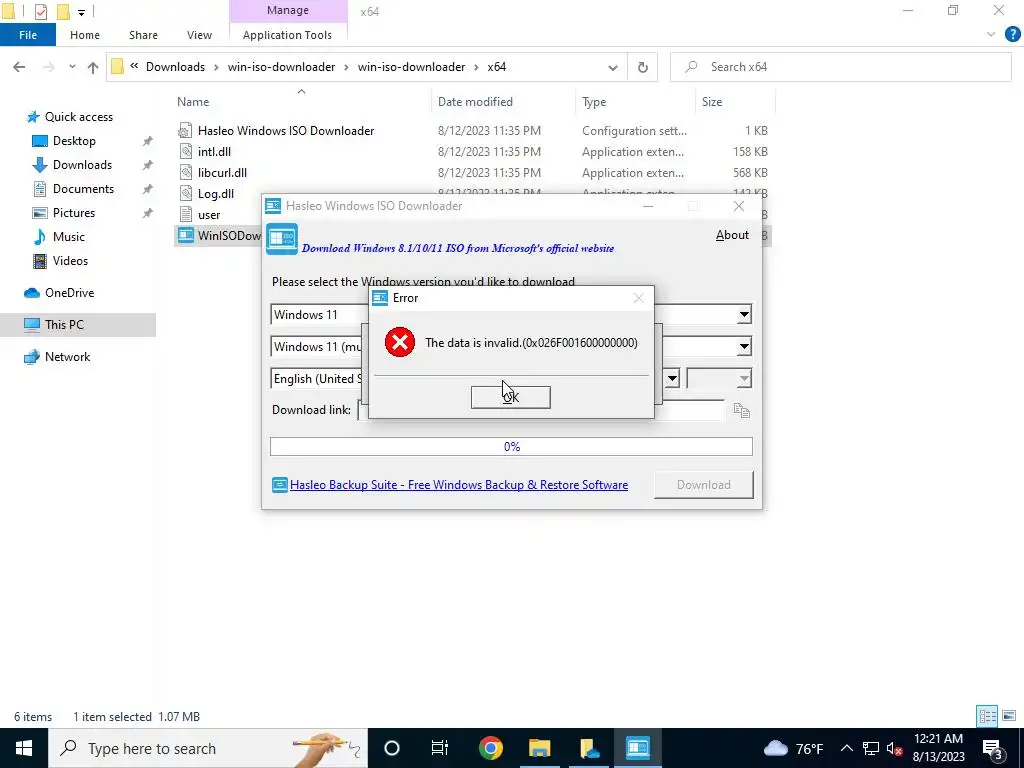Screen dimensions: 1024x768
Task: Close the Error dialog with X
Action: [638, 298]
